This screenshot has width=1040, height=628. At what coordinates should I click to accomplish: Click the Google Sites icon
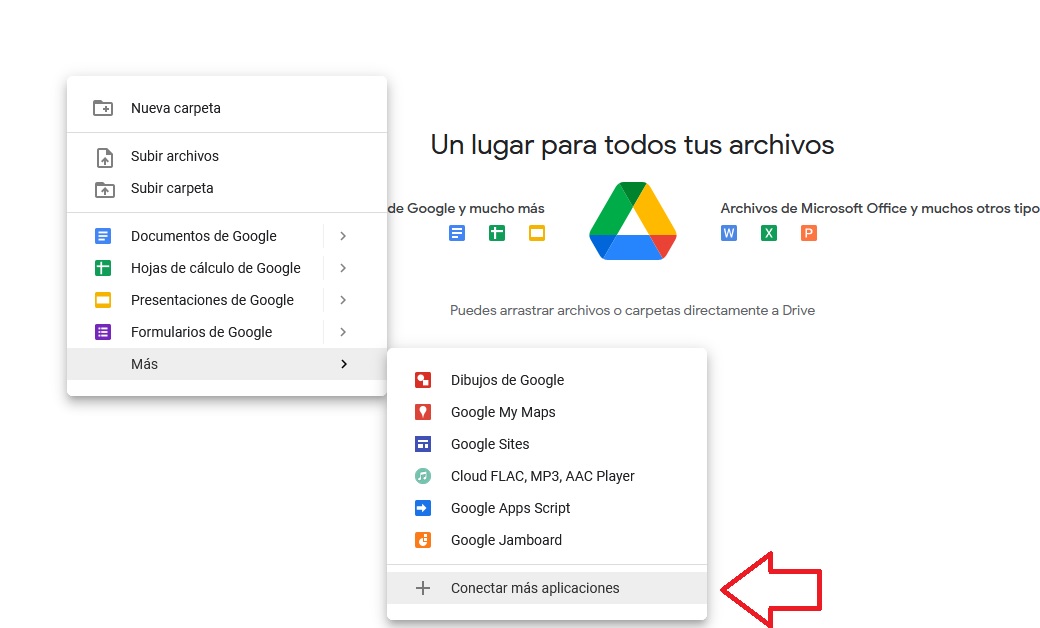click(x=423, y=444)
